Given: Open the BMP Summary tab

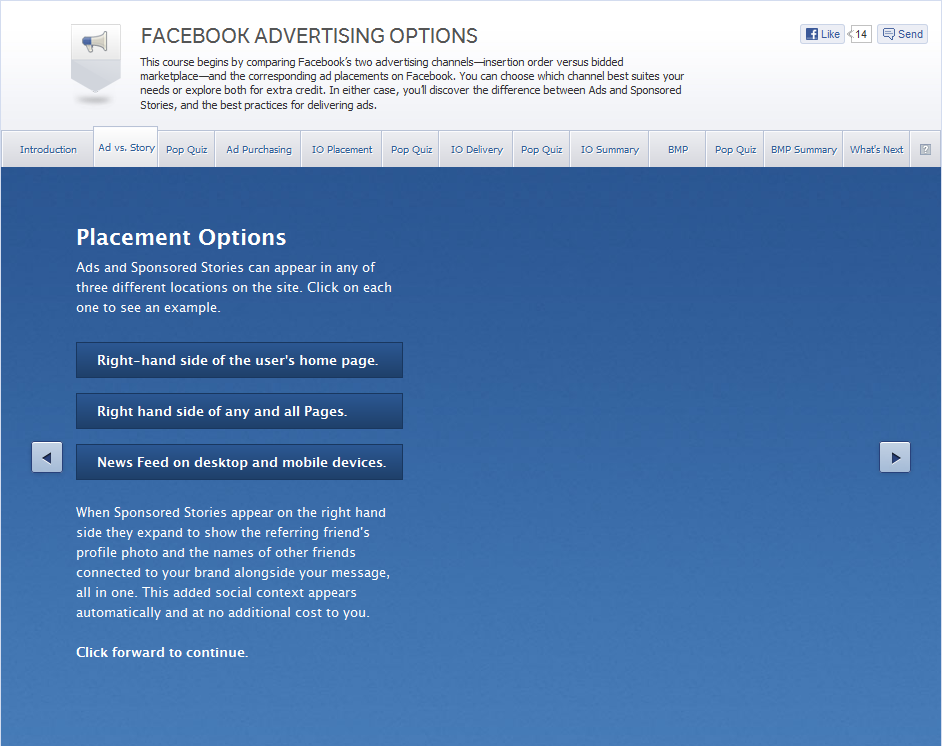Looking at the screenshot, I should coord(804,150).
